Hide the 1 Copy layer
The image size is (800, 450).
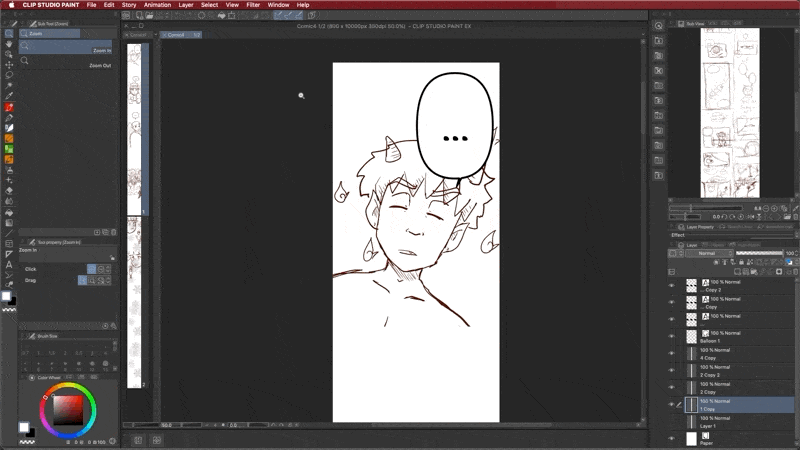pos(671,405)
